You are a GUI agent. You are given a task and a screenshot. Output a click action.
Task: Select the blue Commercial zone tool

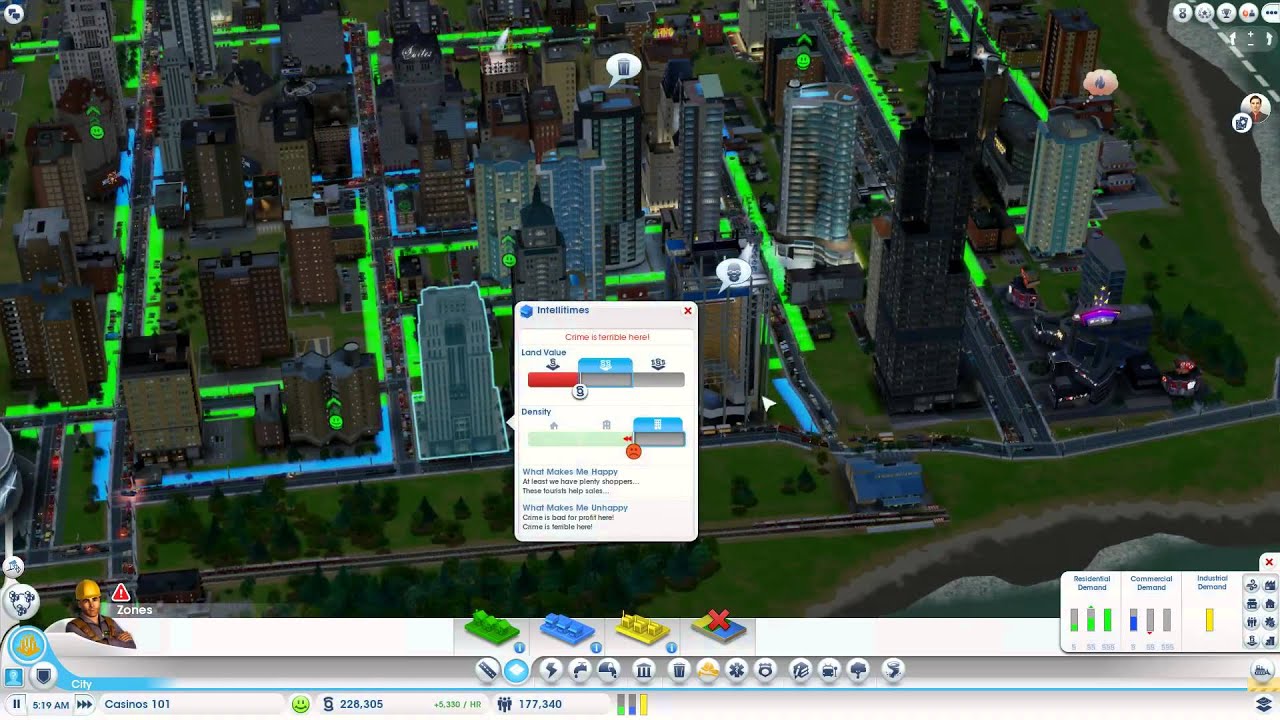tap(567, 630)
